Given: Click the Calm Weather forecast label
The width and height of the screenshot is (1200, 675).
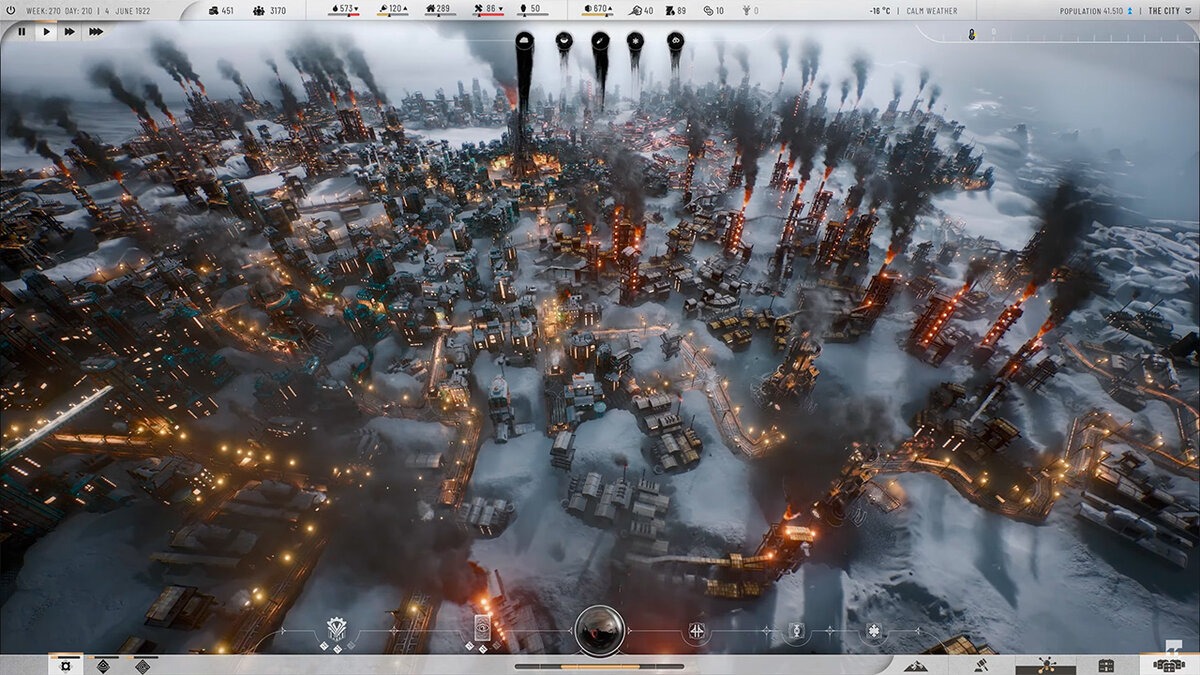Looking at the screenshot, I should coord(932,10).
